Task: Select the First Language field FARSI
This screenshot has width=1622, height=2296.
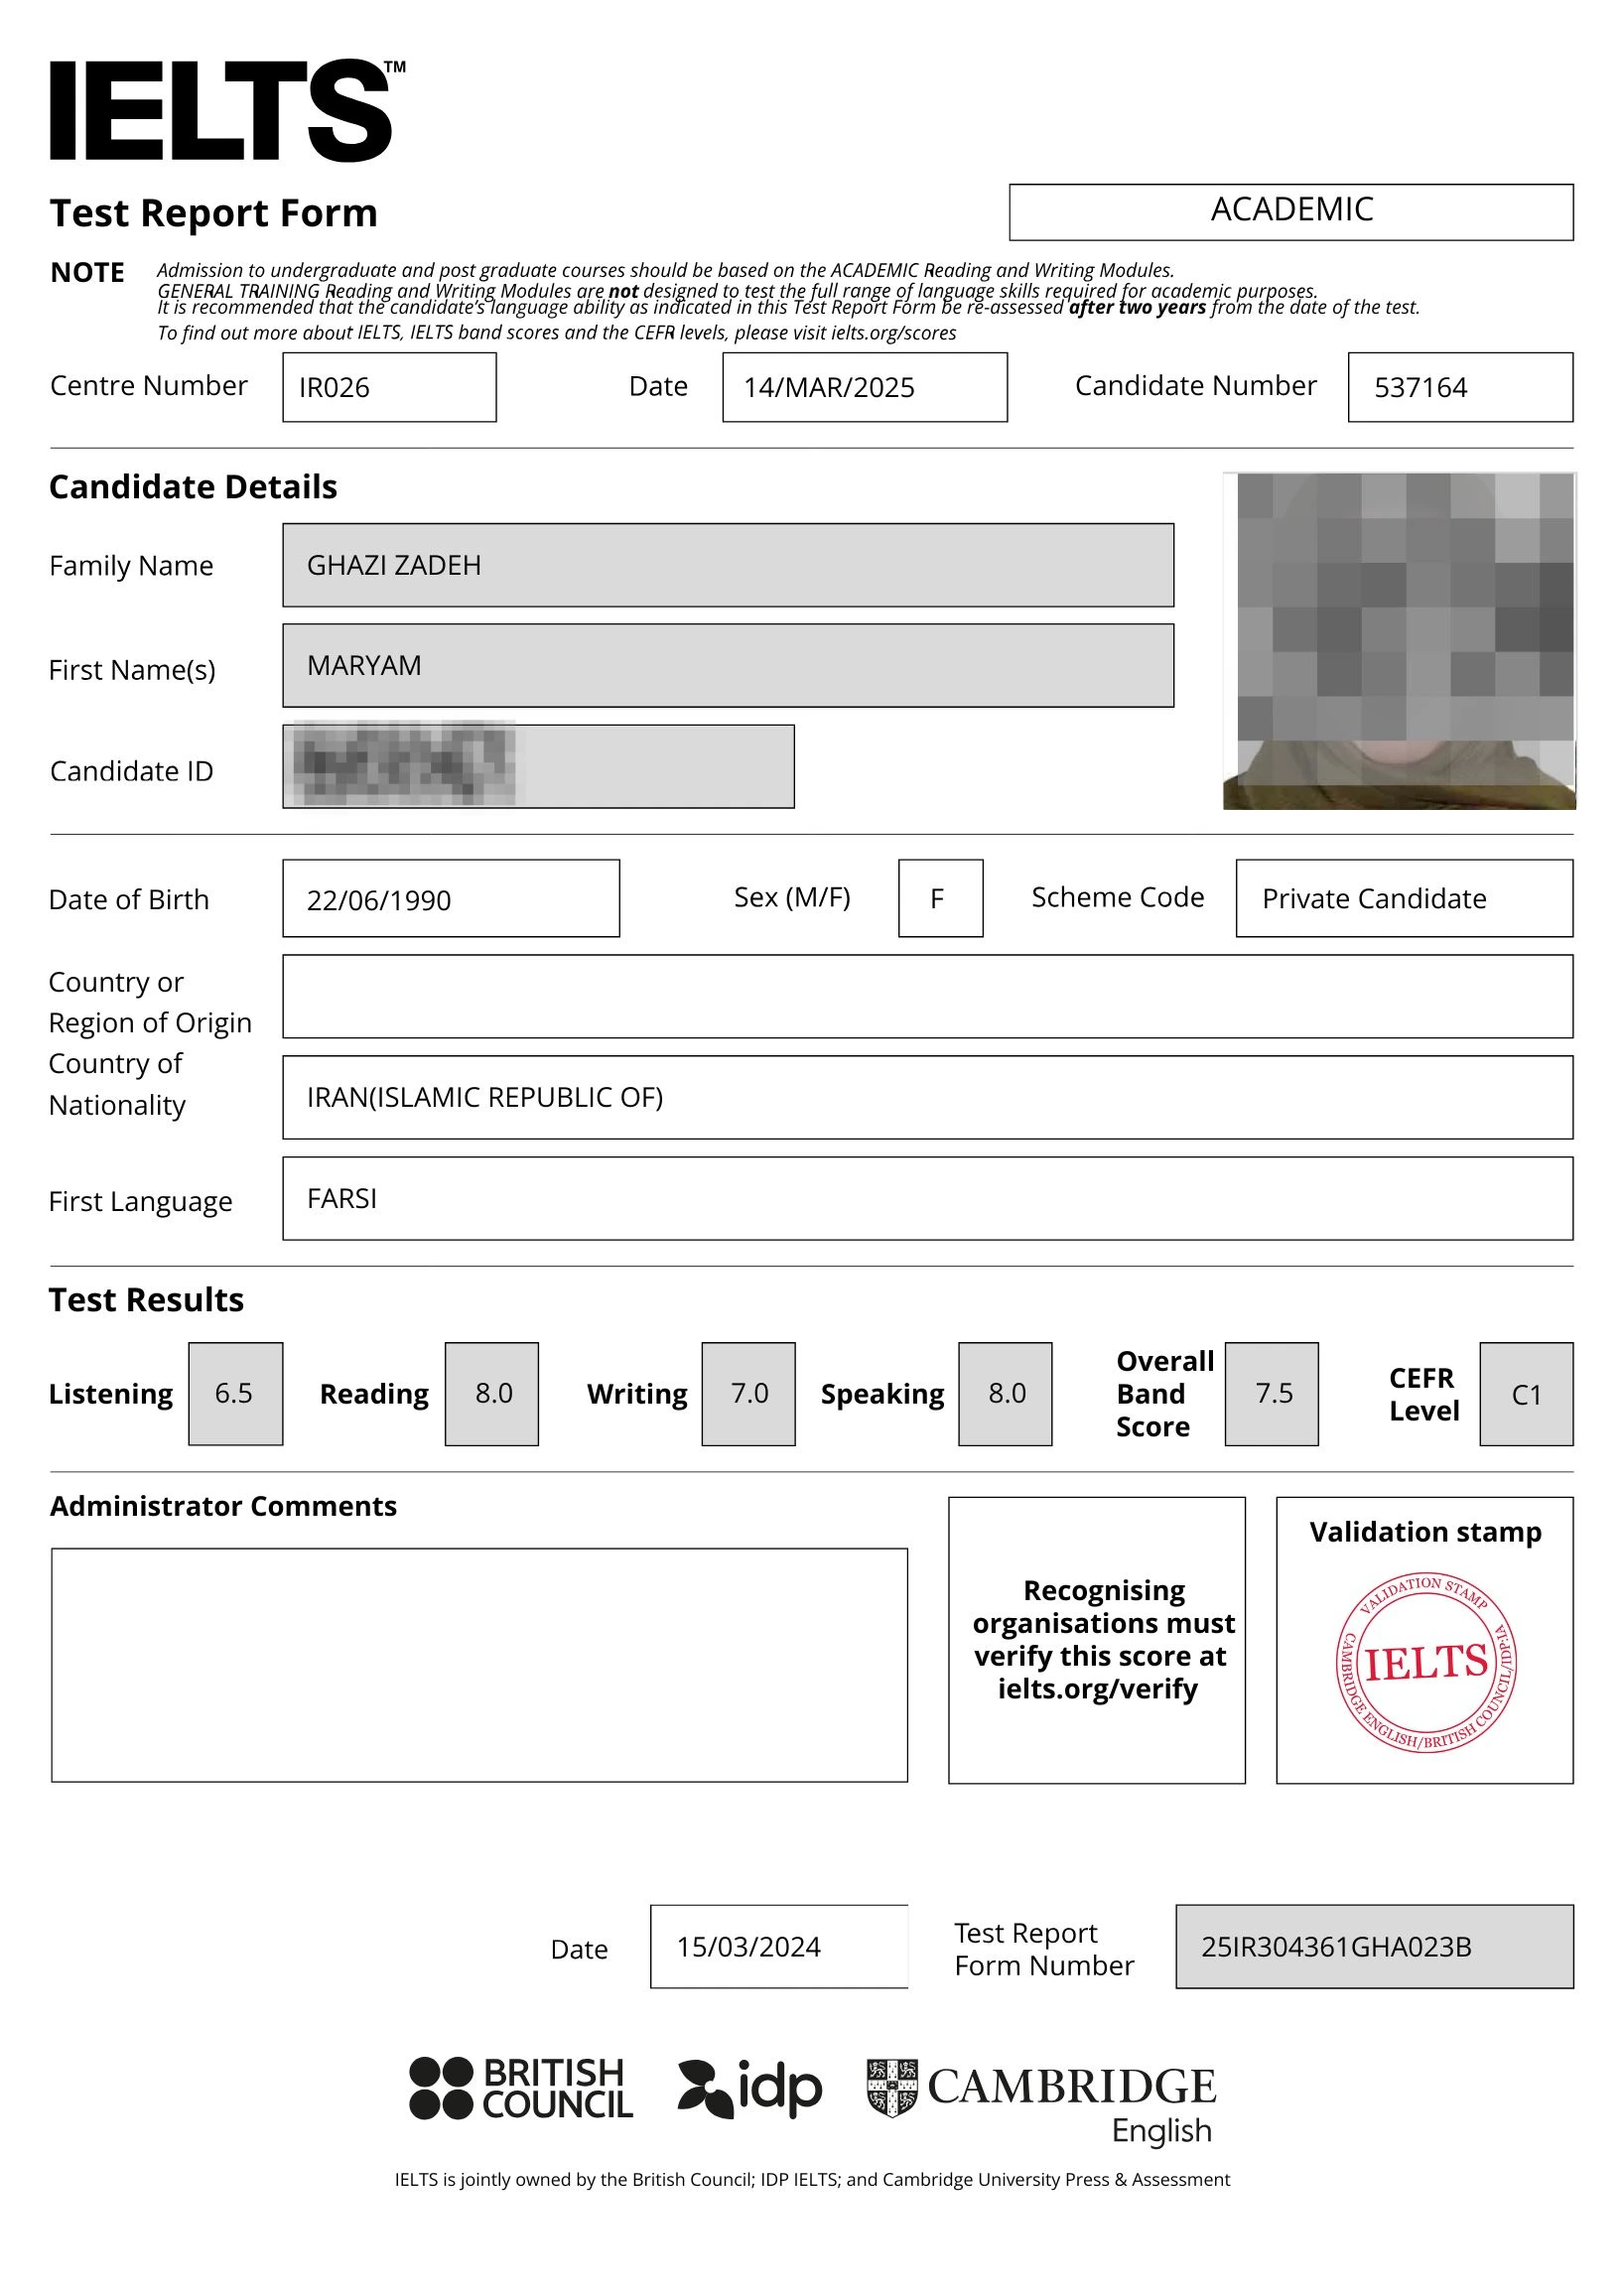Action: pyautogui.click(x=926, y=1198)
